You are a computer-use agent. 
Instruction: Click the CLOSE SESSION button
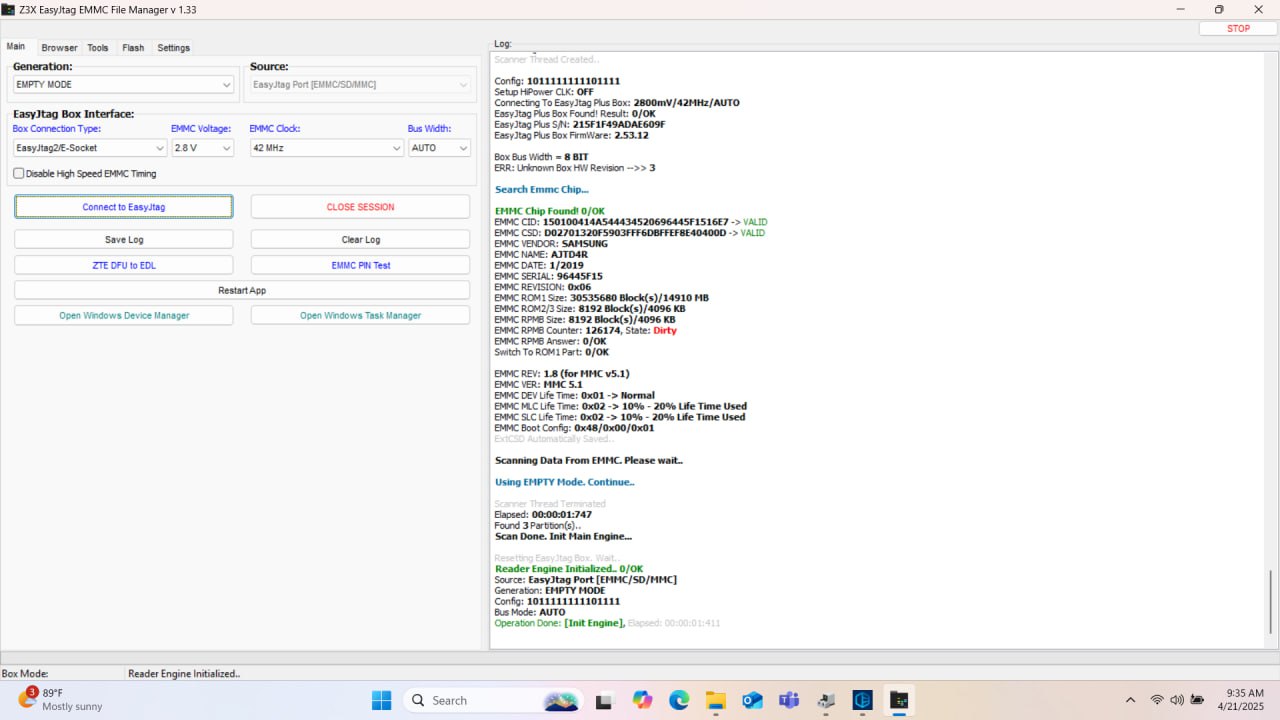click(x=360, y=207)
